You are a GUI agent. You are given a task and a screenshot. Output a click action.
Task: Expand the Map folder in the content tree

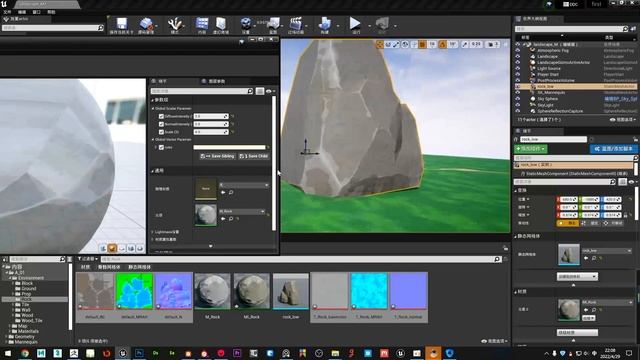tap(10, 326)
